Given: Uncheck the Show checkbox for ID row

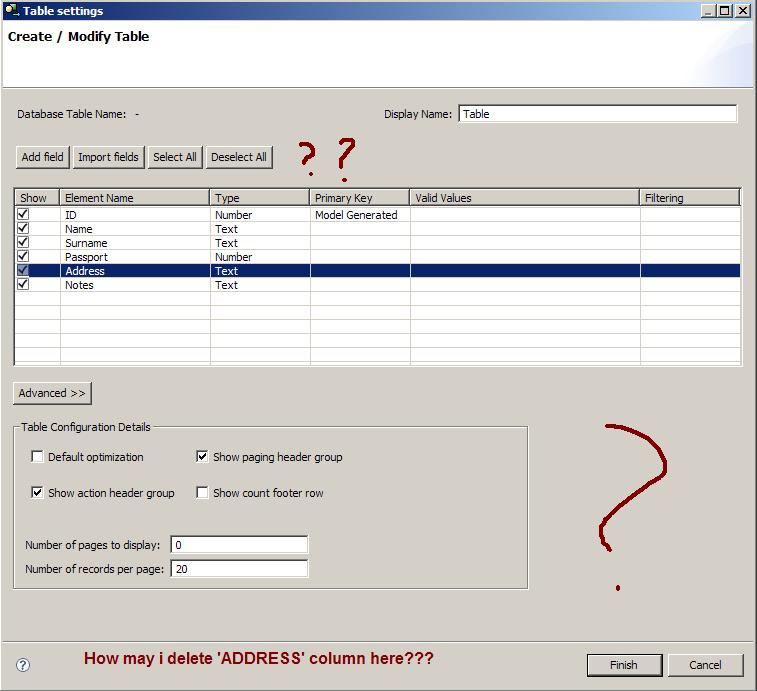Looking at the screenshot, I should [x=23, y=215].
